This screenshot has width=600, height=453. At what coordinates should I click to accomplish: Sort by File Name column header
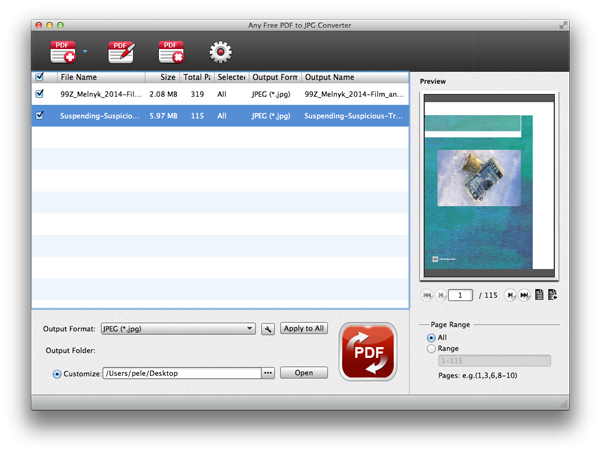click(101, 77)
